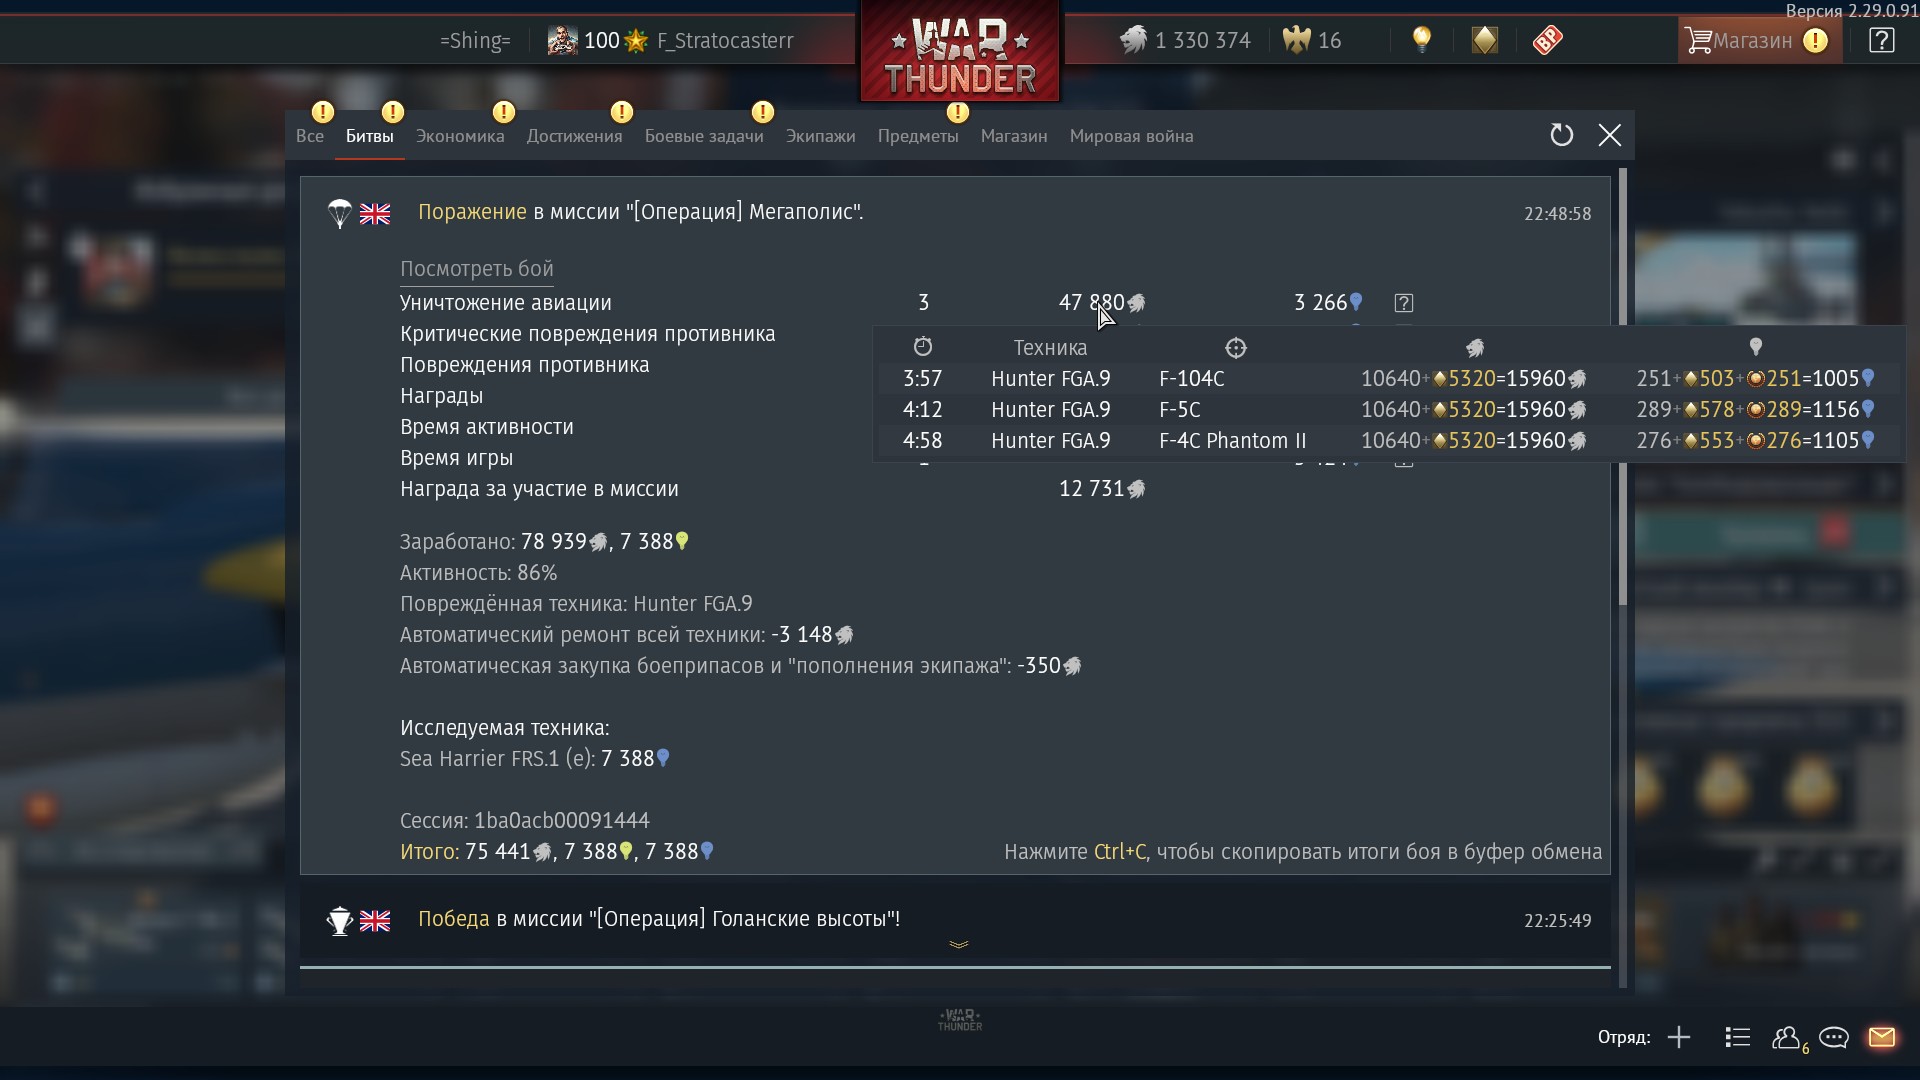This screenshot has width=1920, height=1080.
Task: Open the lightbulb research points icon
Action: [1421, 40]
